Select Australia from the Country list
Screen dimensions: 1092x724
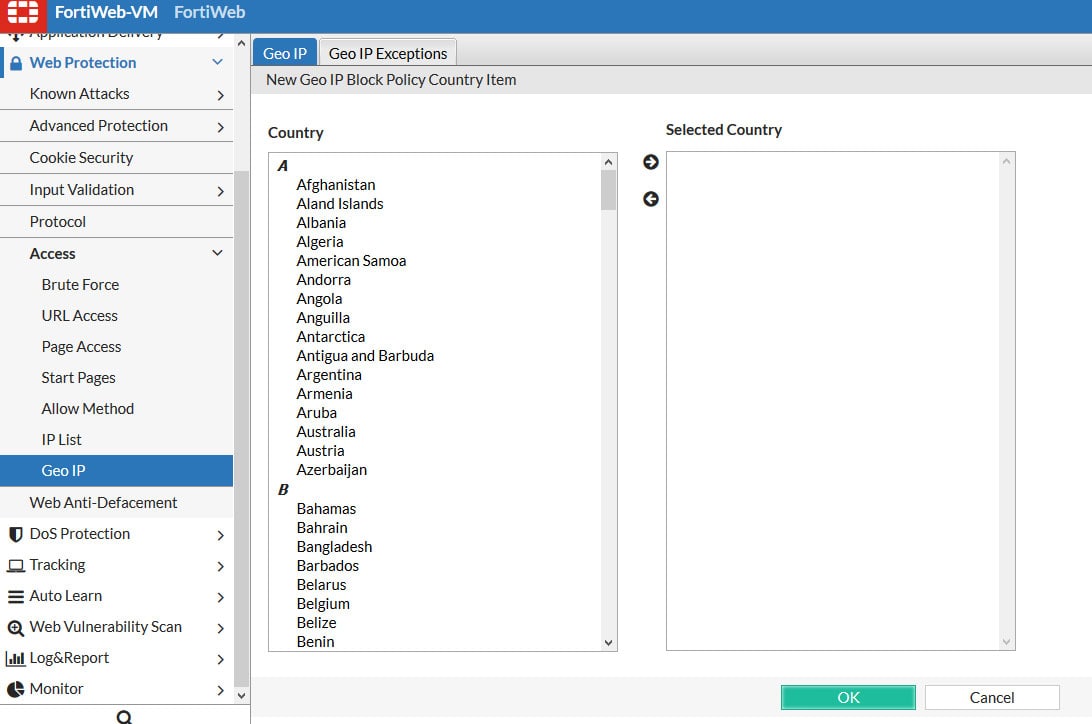326,431
